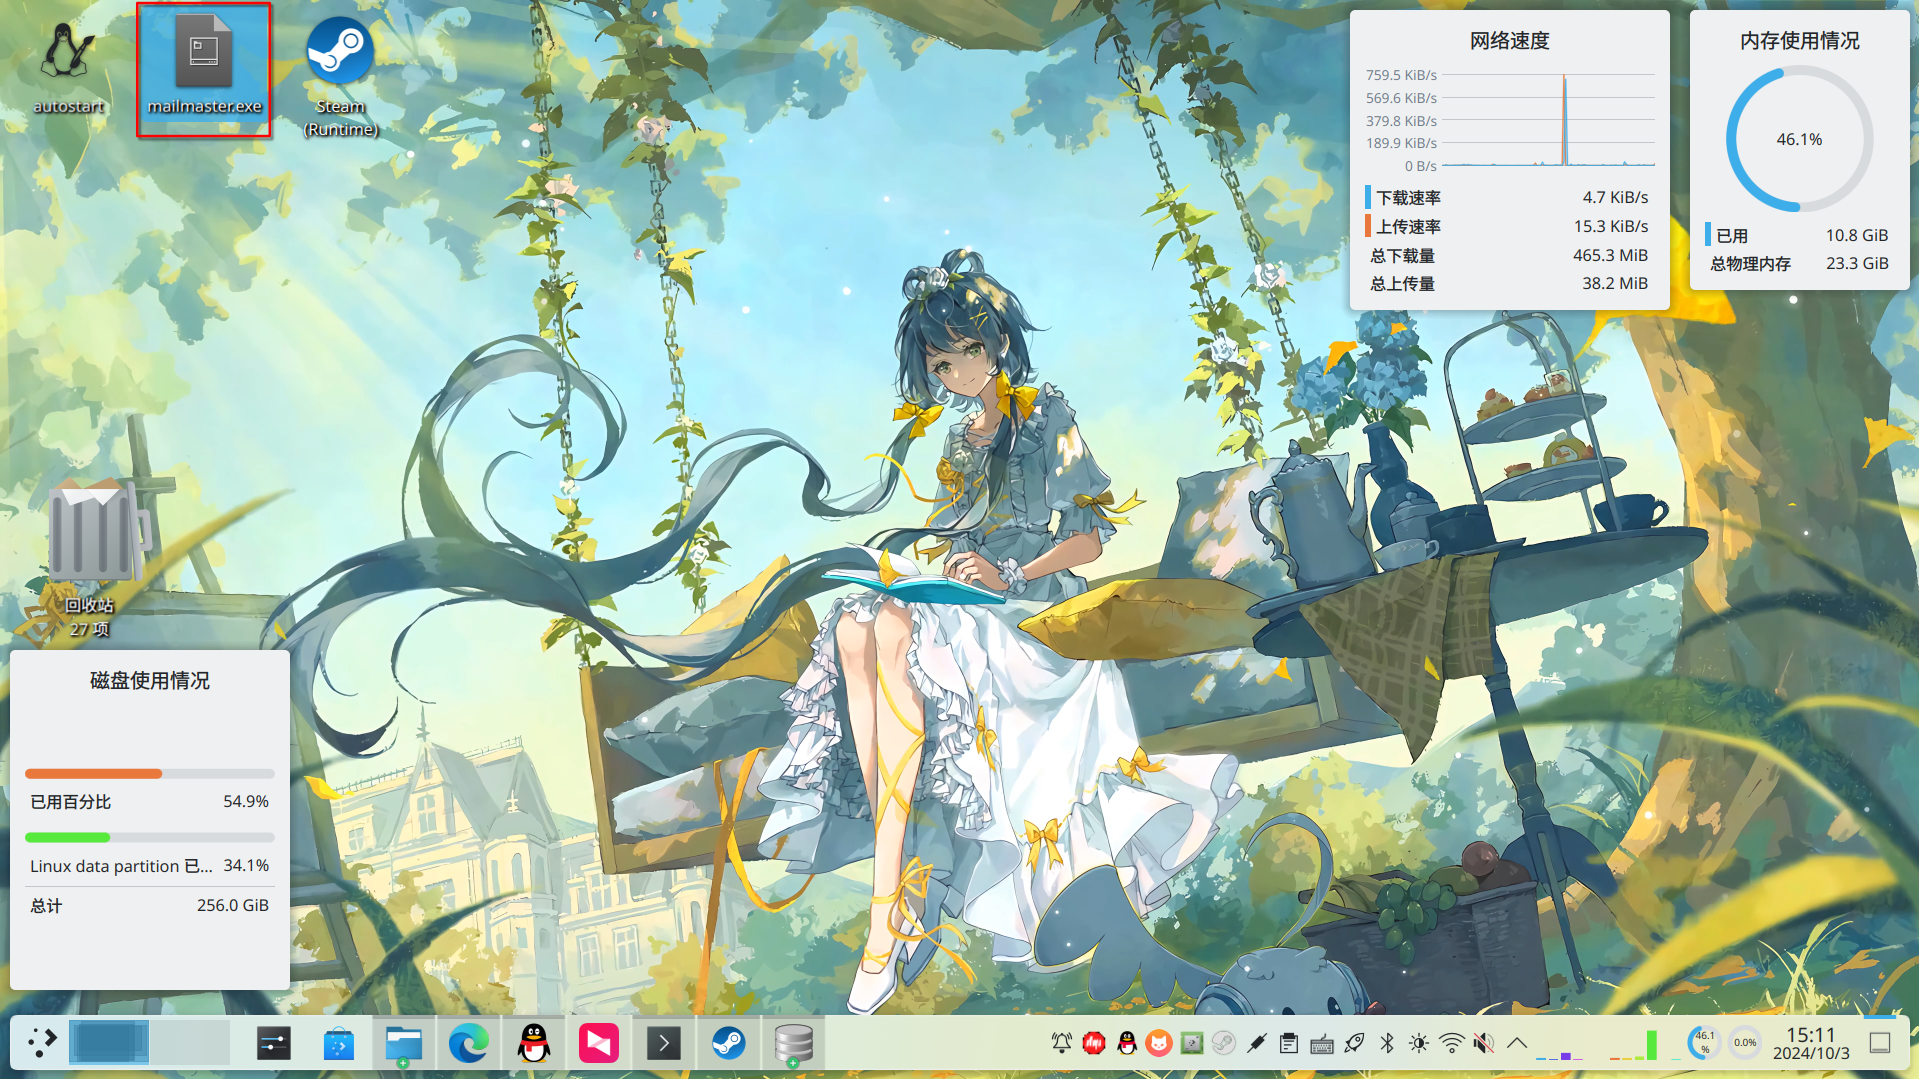This screenshot has height=1079, width=1919.
Task: Click the 已用 10.8 GiB memory value
Action: tap(1857, 235)
